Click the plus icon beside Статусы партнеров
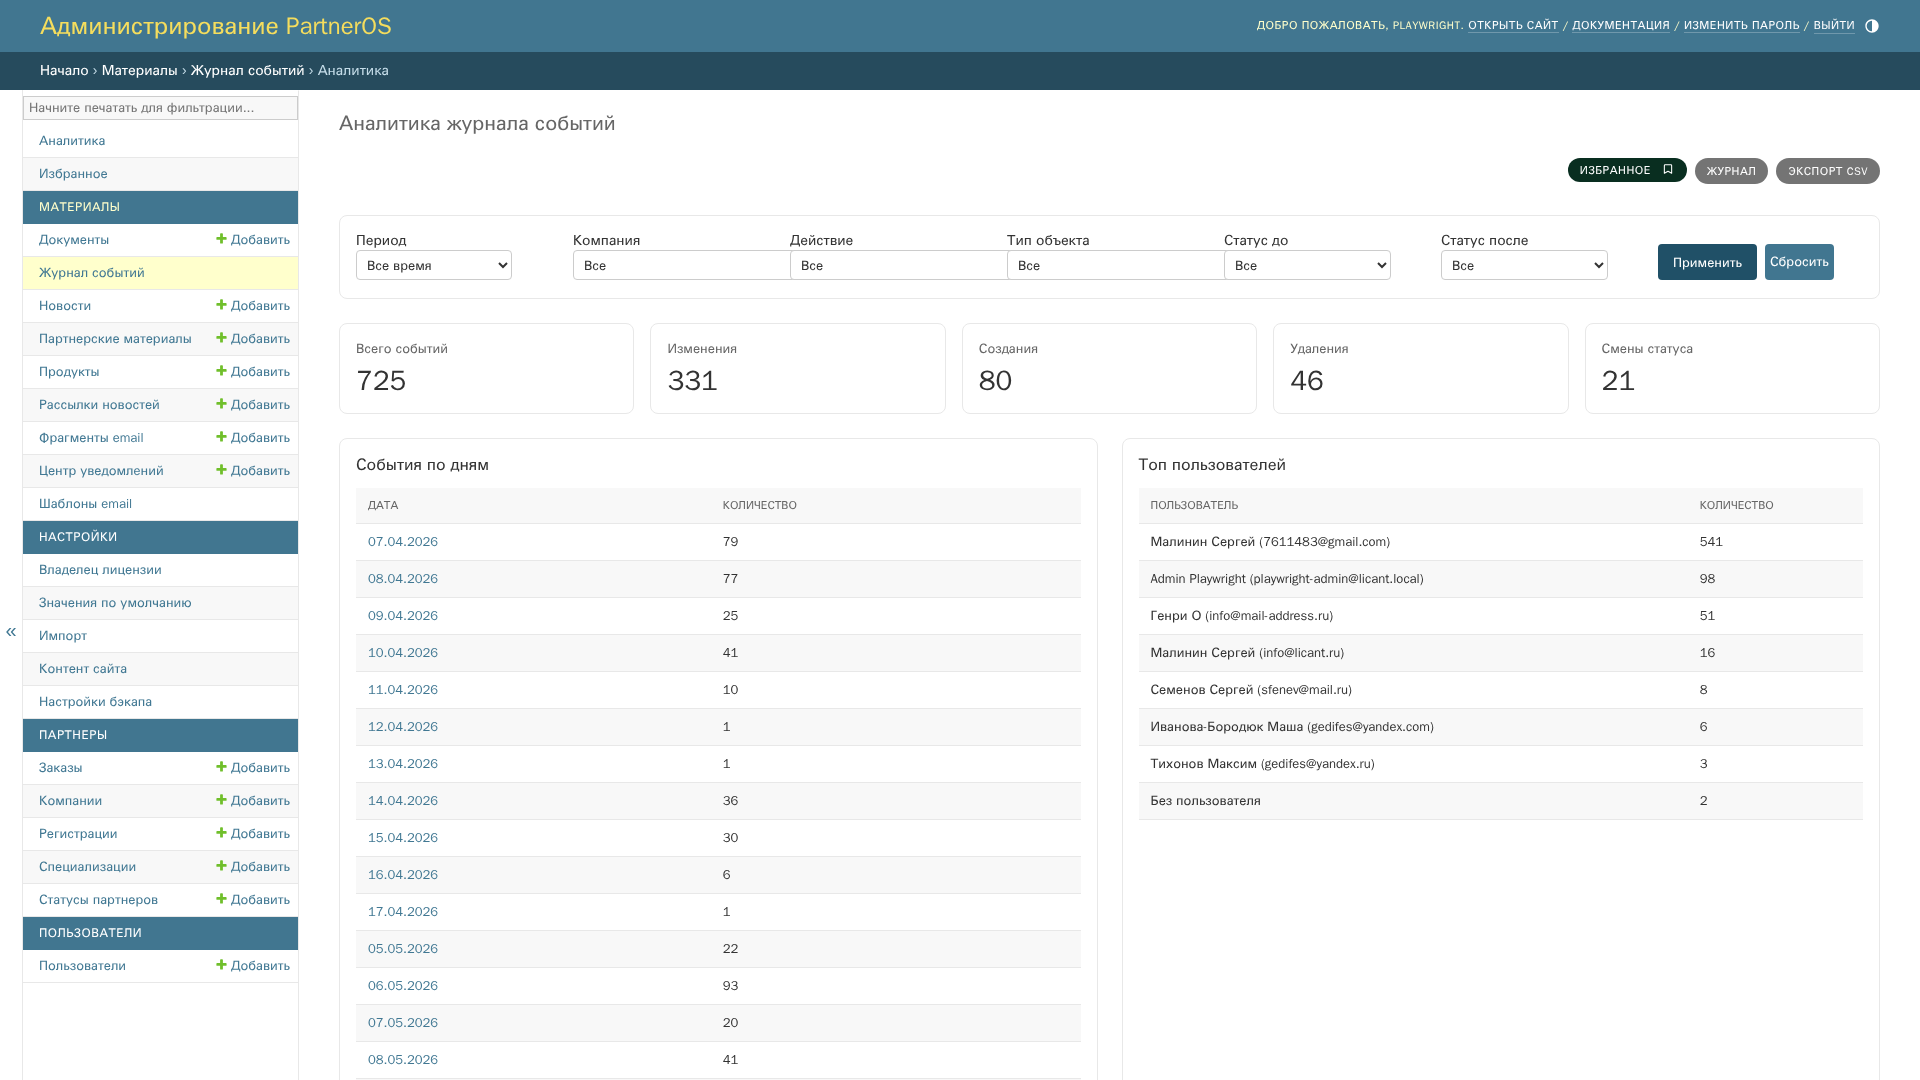Screen dimensions: 1920x1080 point(221,899)
